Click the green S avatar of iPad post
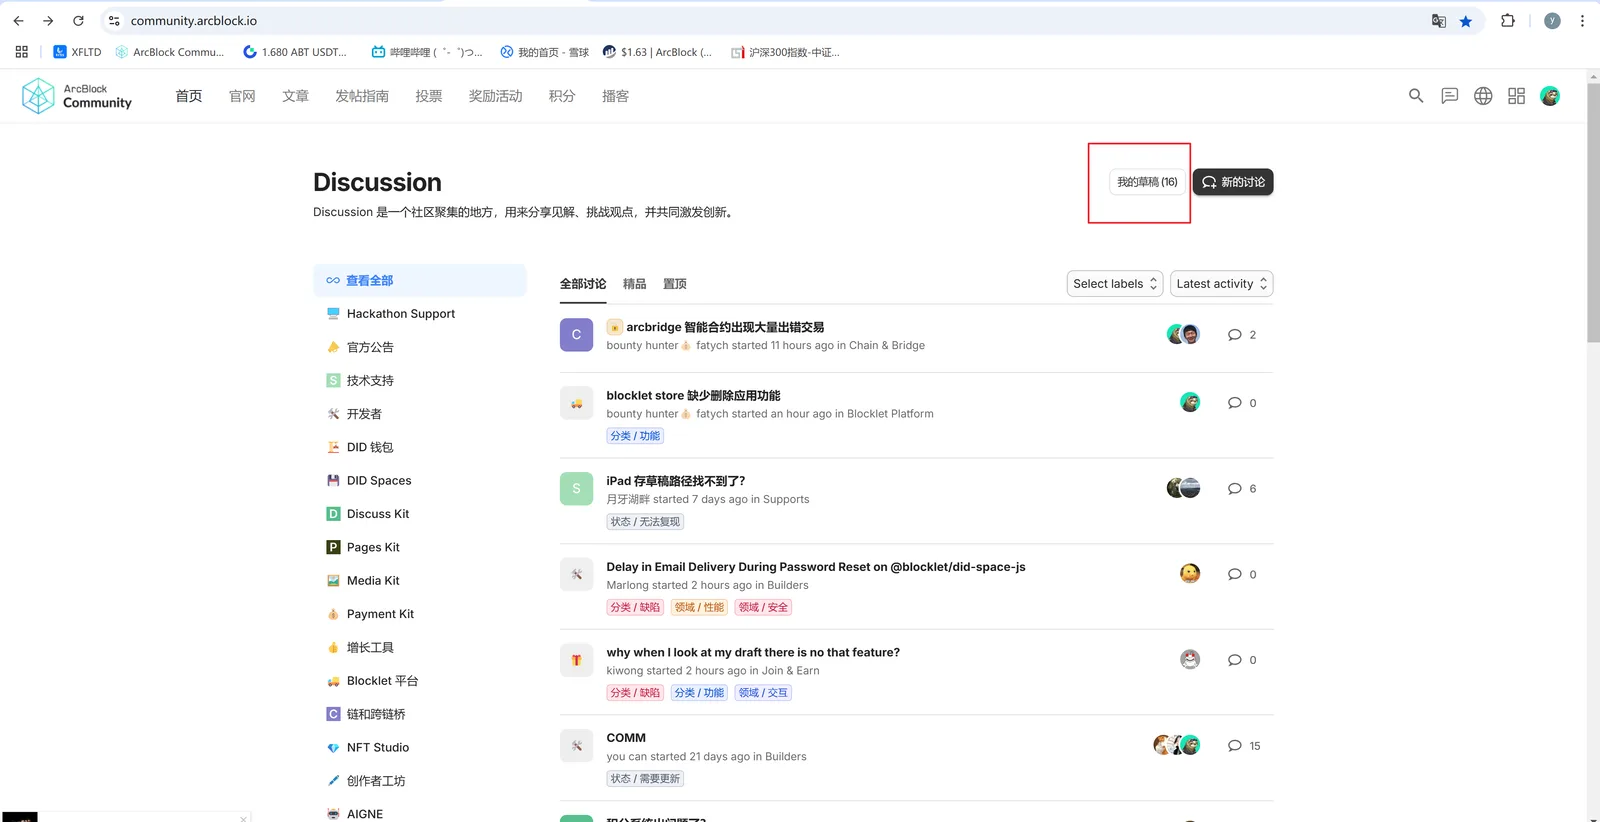The image size is (1600, 822). click(x=576, y=489)
